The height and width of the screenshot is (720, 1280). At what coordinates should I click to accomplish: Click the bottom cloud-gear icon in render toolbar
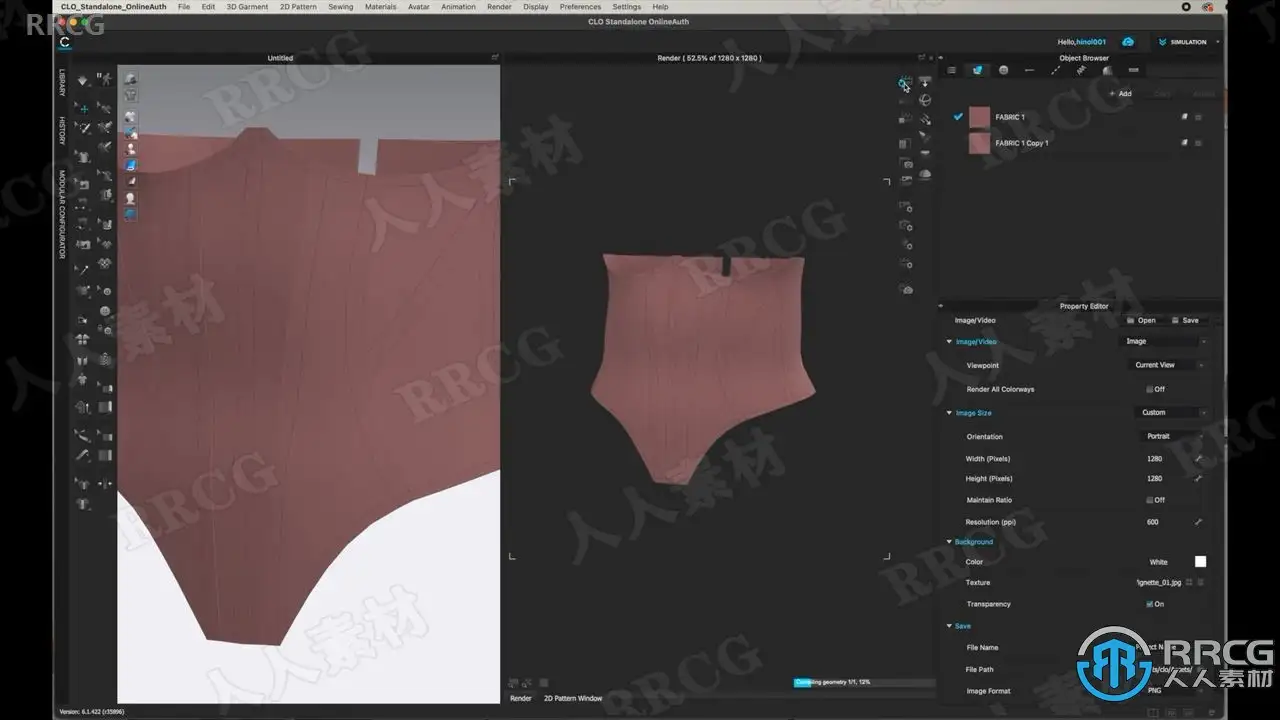(907, 290)
